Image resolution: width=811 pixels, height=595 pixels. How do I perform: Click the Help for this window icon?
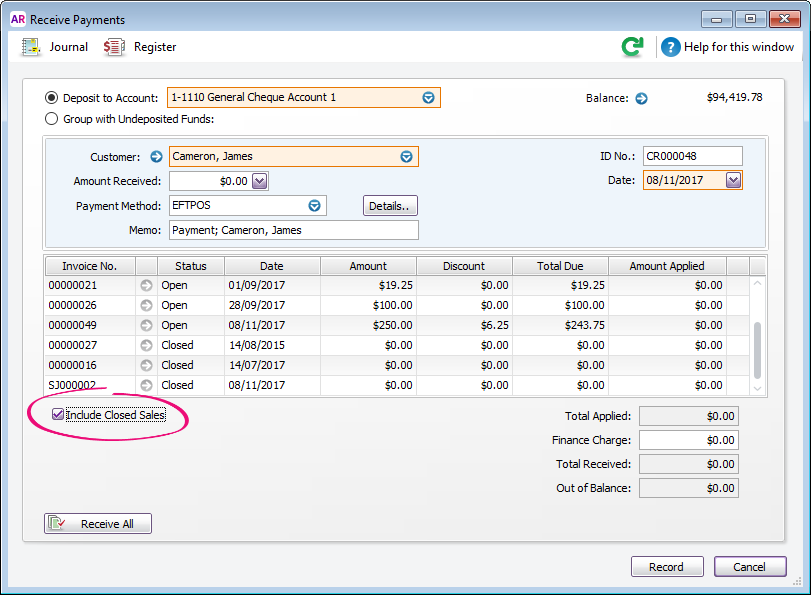[x=670, y=46]
